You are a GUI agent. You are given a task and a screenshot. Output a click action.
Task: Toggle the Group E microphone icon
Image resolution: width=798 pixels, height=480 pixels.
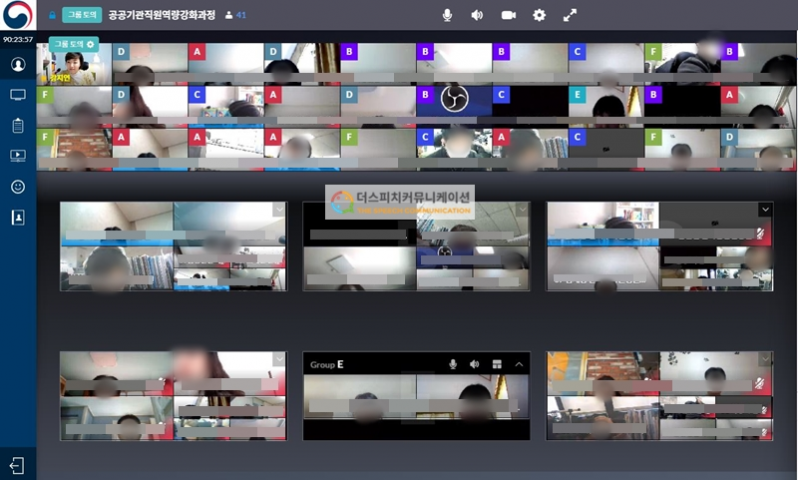point(452,364)
